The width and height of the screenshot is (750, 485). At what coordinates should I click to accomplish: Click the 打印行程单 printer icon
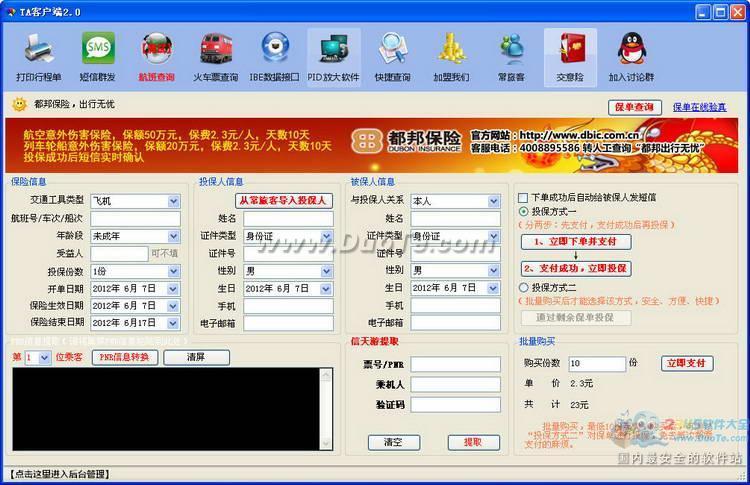38,49
